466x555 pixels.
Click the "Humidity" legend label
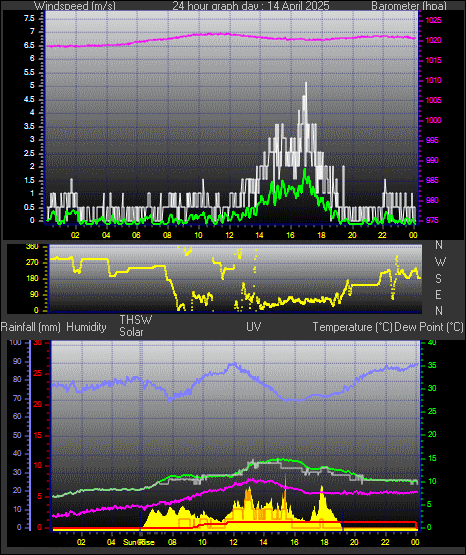point(86,327)
